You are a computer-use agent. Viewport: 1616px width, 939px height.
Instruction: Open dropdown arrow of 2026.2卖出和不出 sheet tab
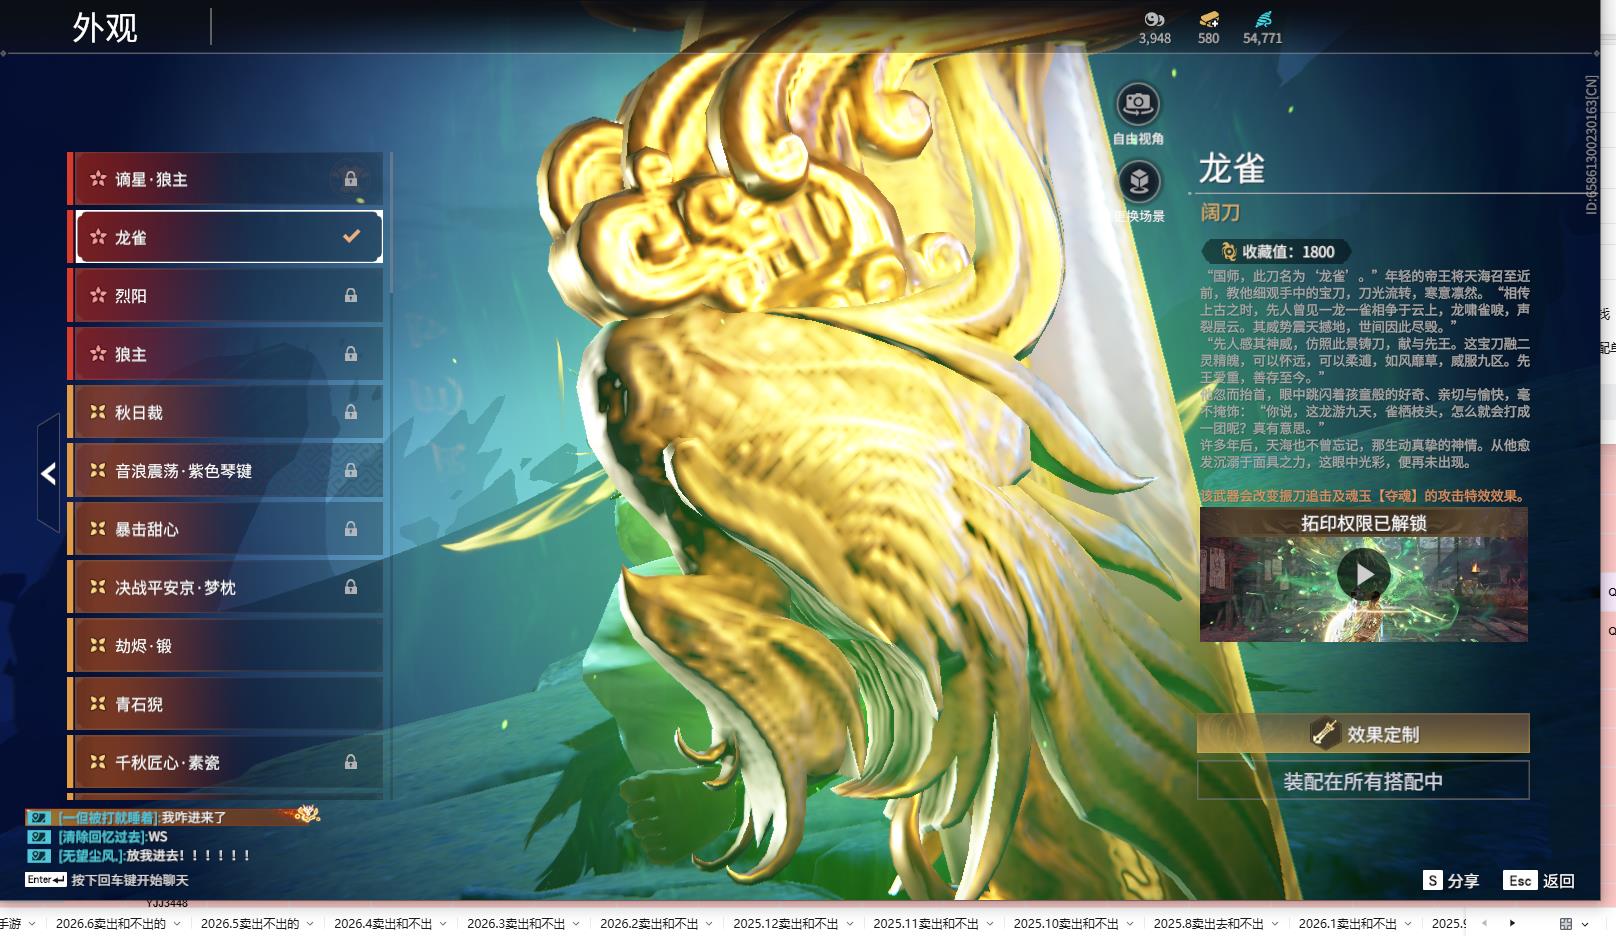click(x=710, y=924)
